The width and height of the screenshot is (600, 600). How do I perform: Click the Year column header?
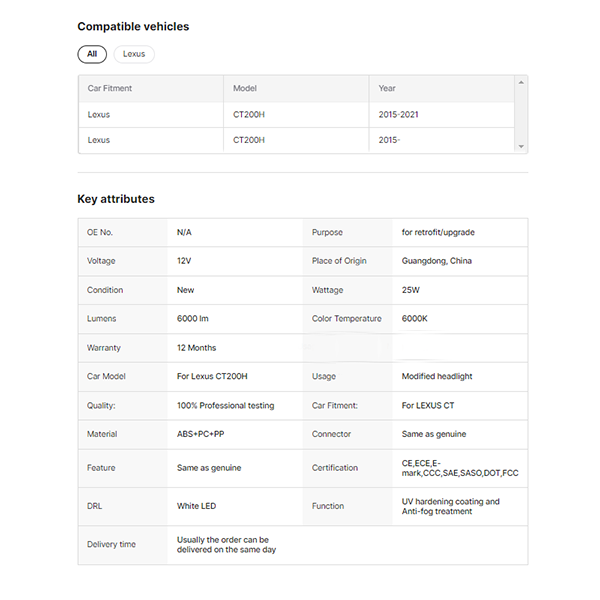[x=387, y=89]
